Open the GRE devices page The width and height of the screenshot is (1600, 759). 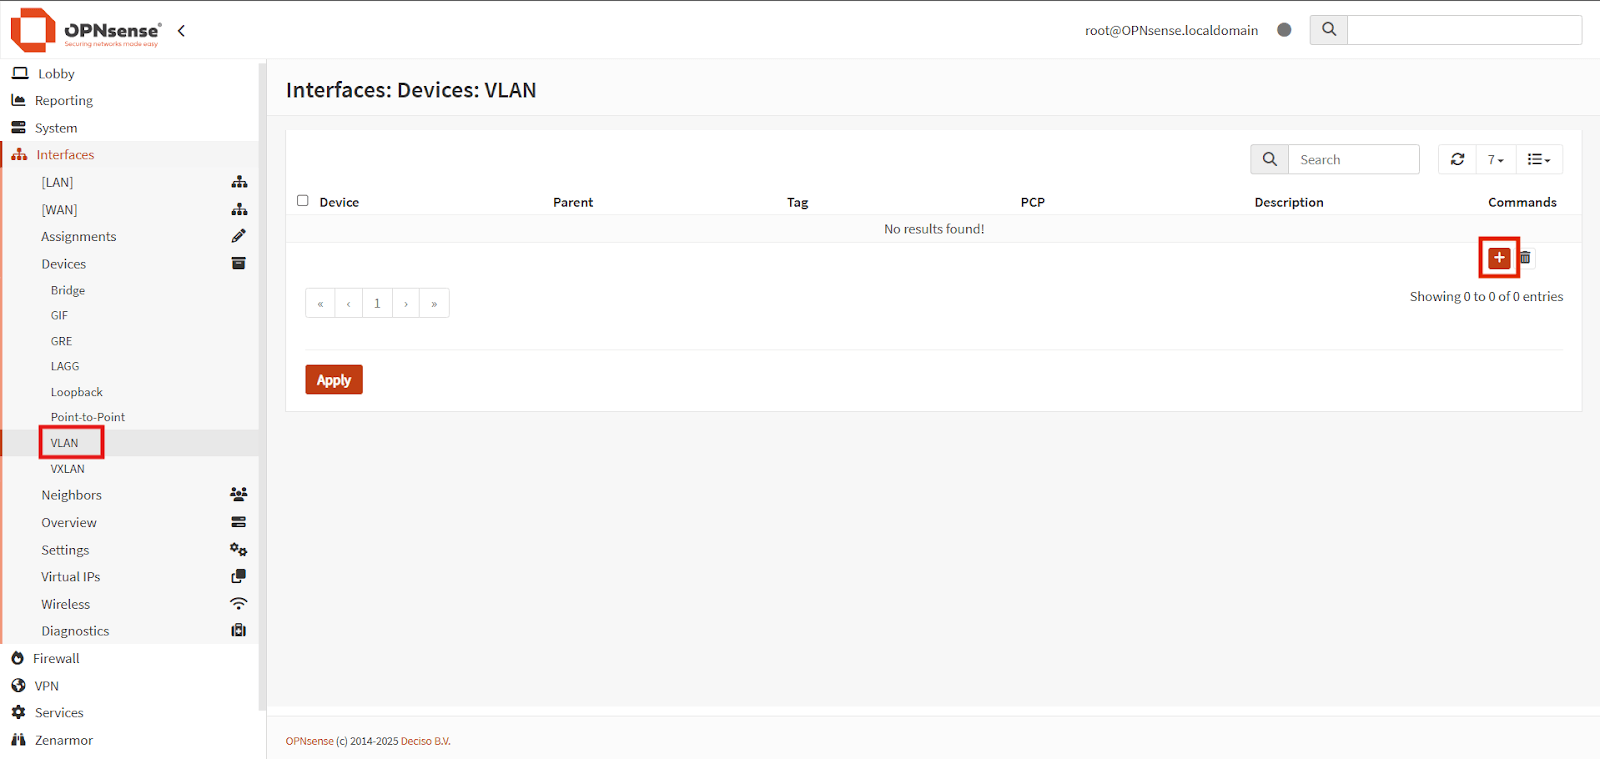61,341
